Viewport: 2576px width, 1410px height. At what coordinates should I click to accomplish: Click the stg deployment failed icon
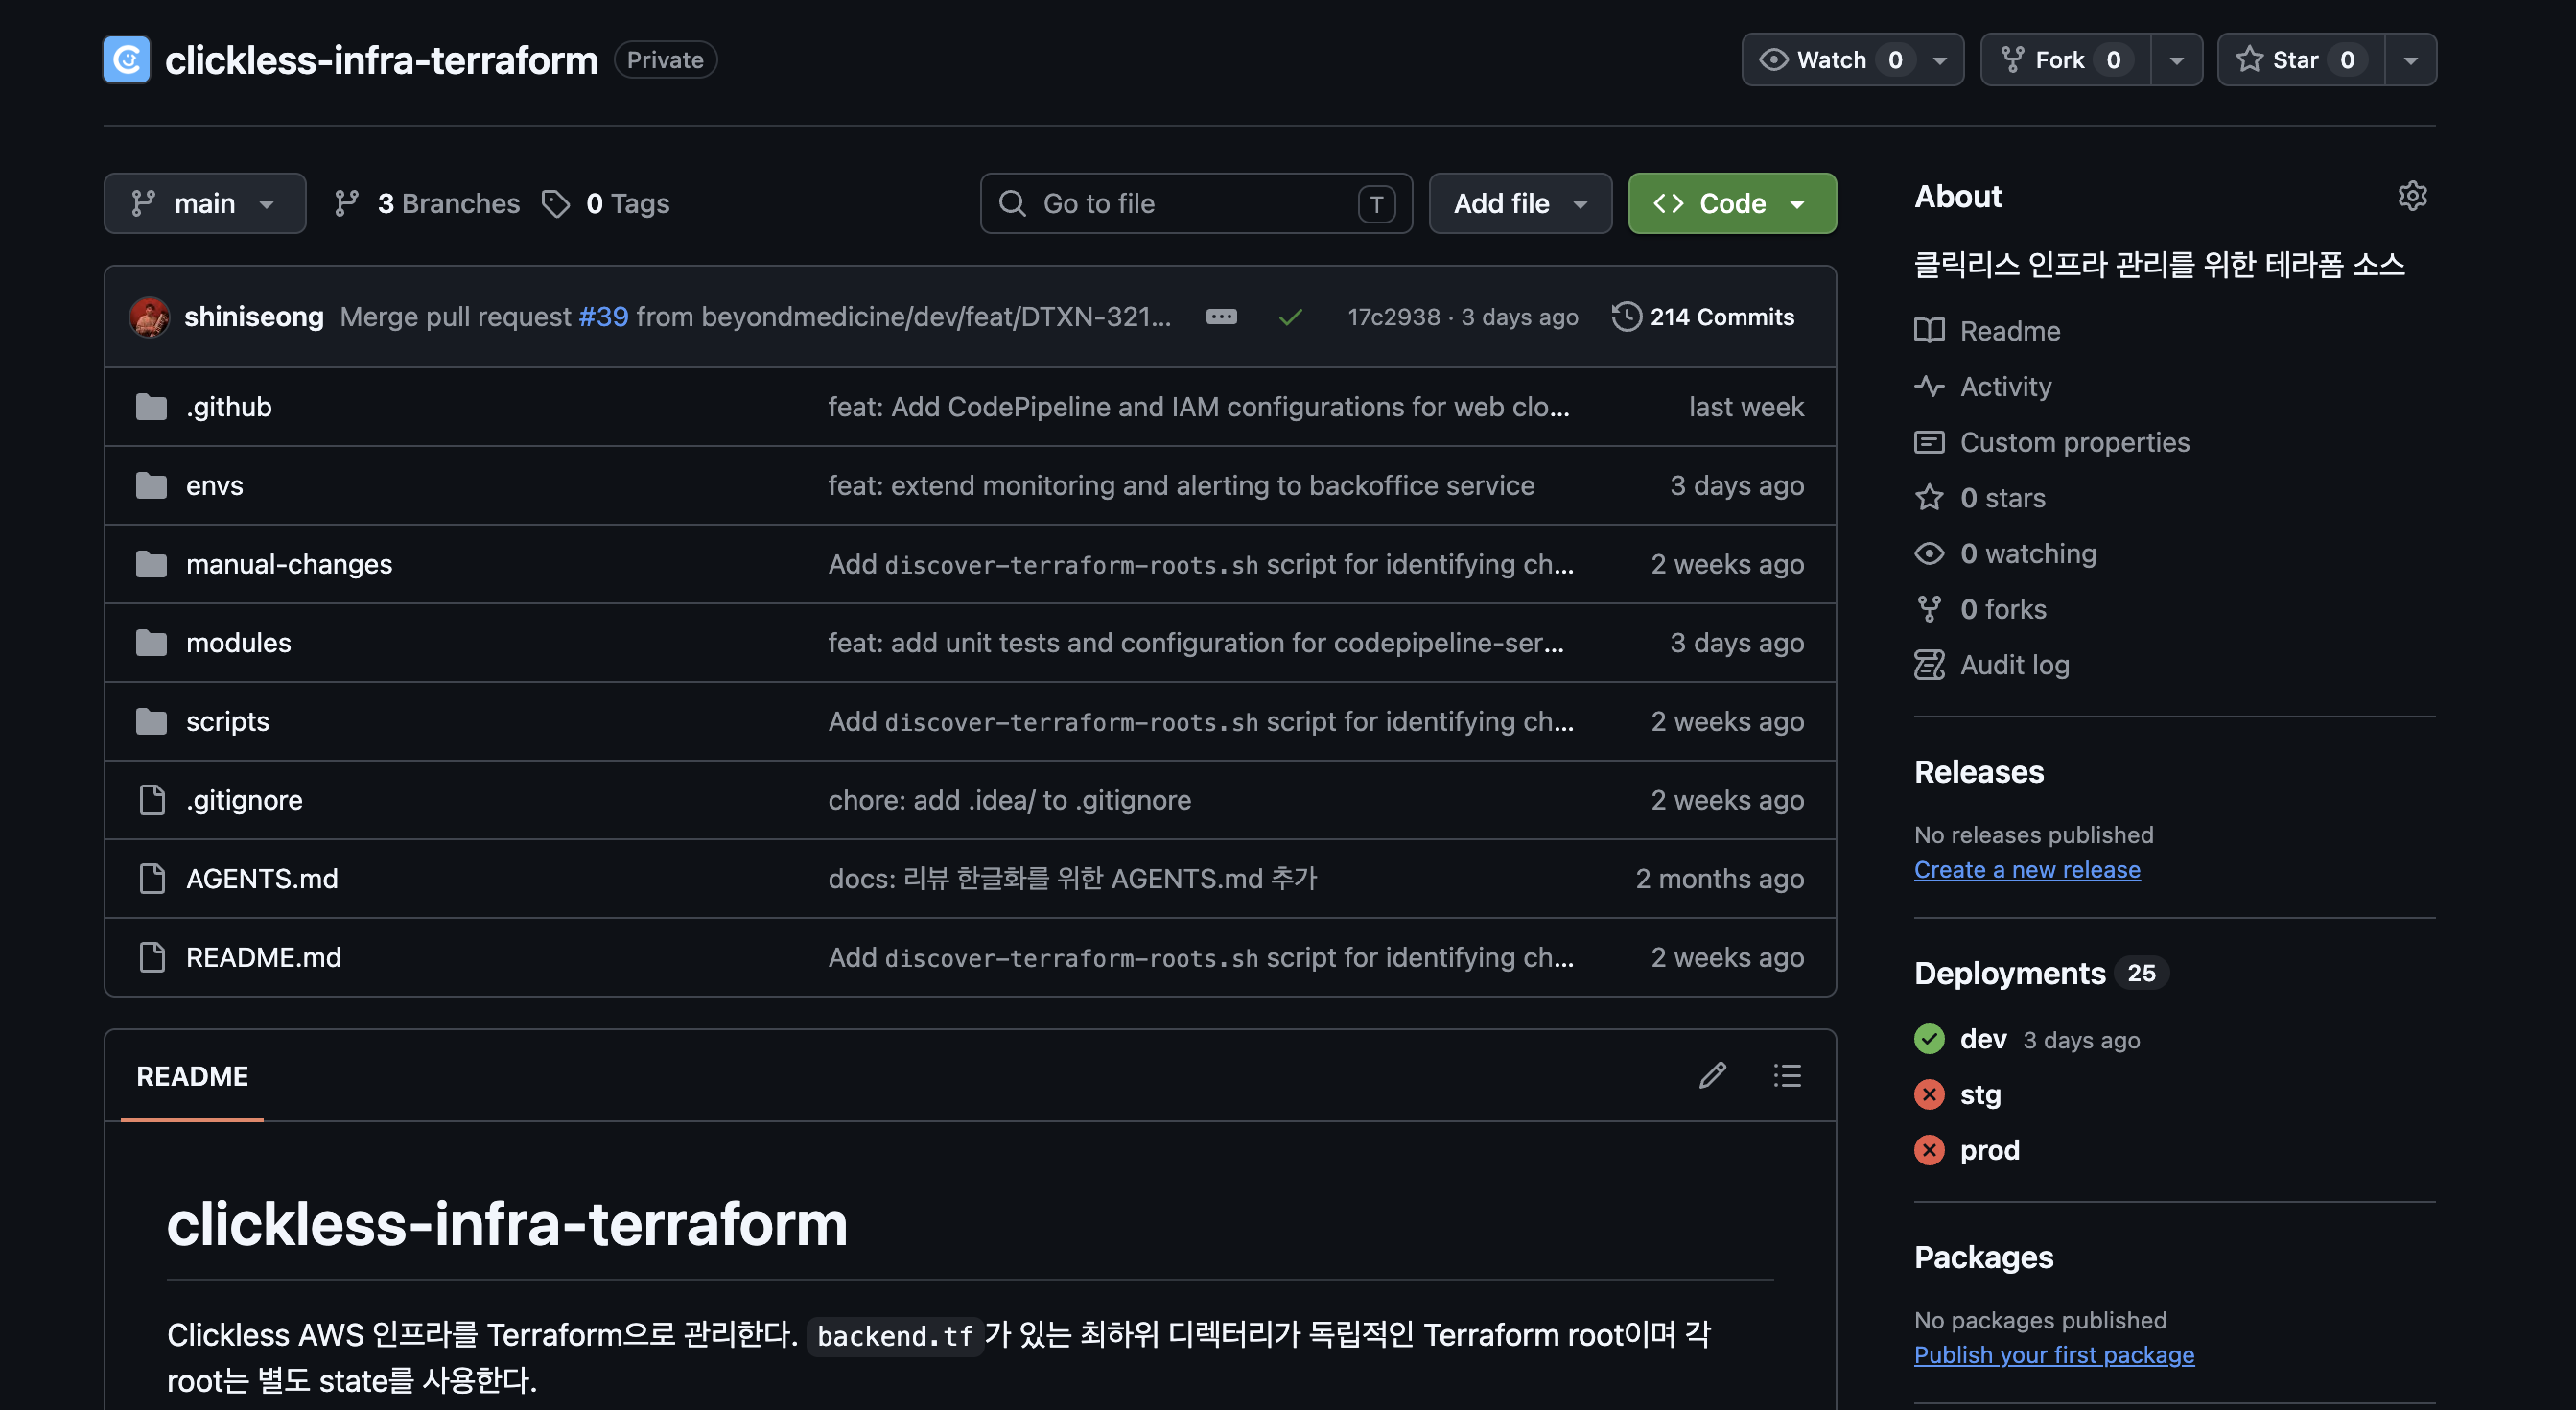click(1929, 1095)
